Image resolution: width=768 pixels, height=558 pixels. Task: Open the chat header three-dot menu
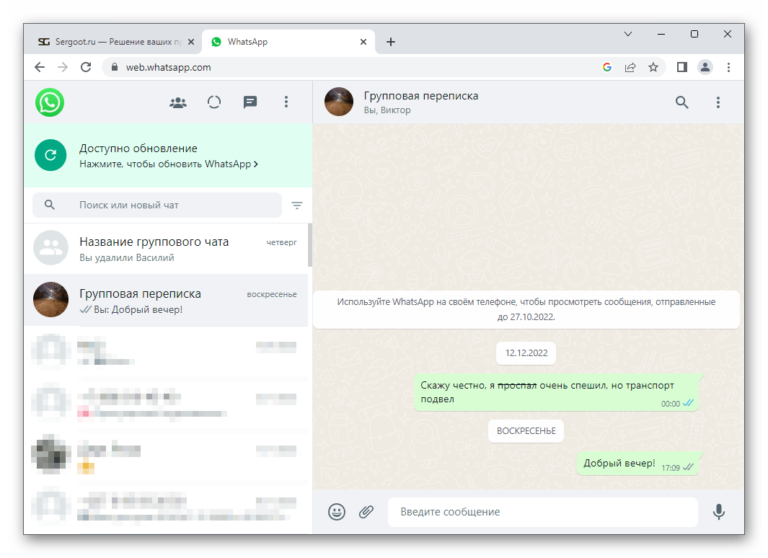[718, 102]
